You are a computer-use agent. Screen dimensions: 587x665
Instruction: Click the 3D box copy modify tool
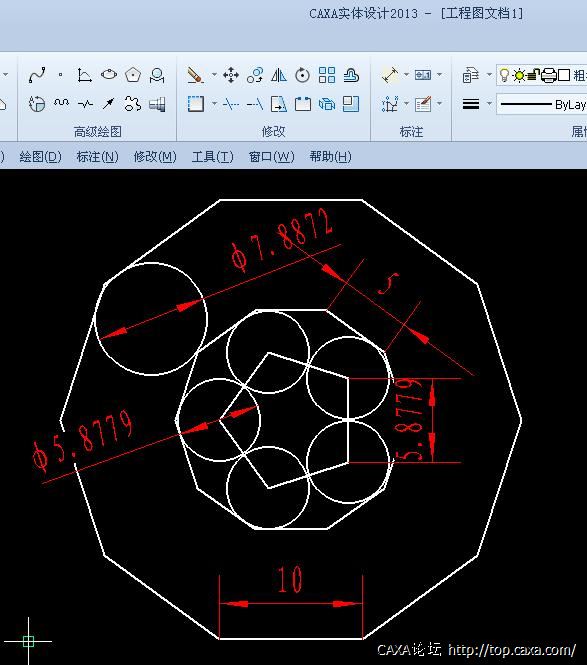point(327,103)
